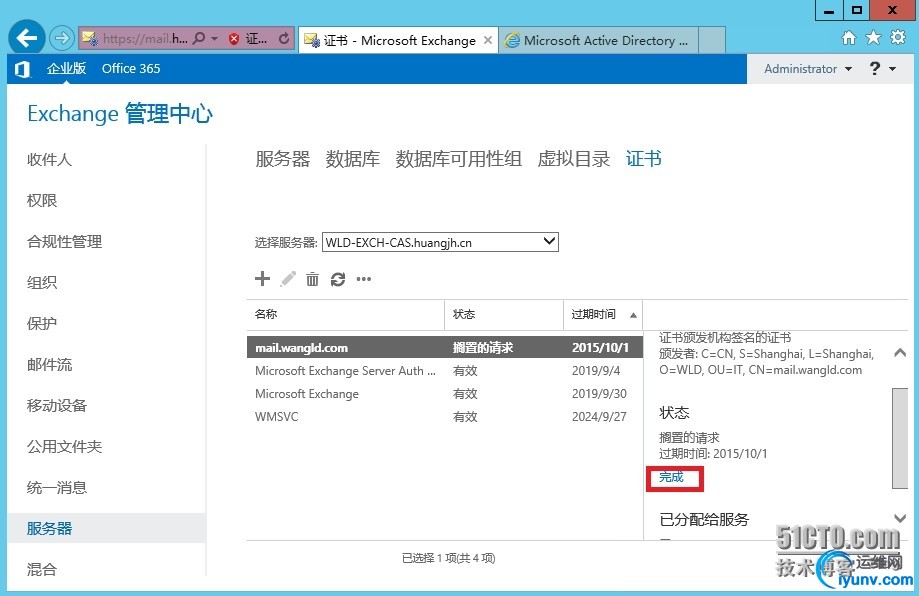Expand the 已分配给服务 section chevron

pyautogui.click(x=900, y=518)
